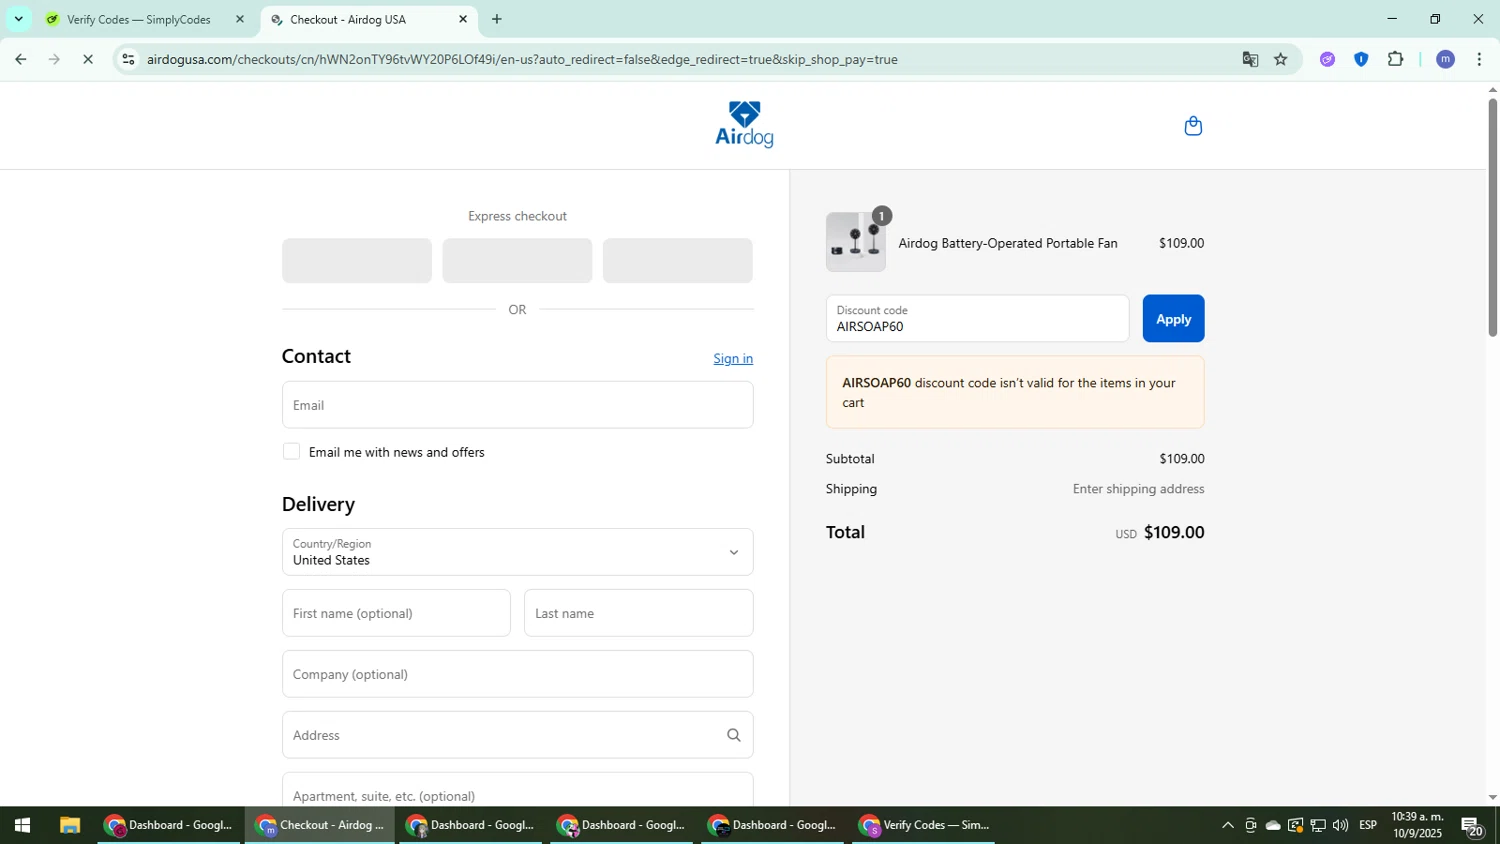
Task: Switch to first Dashboard - Google taskbar window
Action: pyautogui.click(x=170, y=825)
